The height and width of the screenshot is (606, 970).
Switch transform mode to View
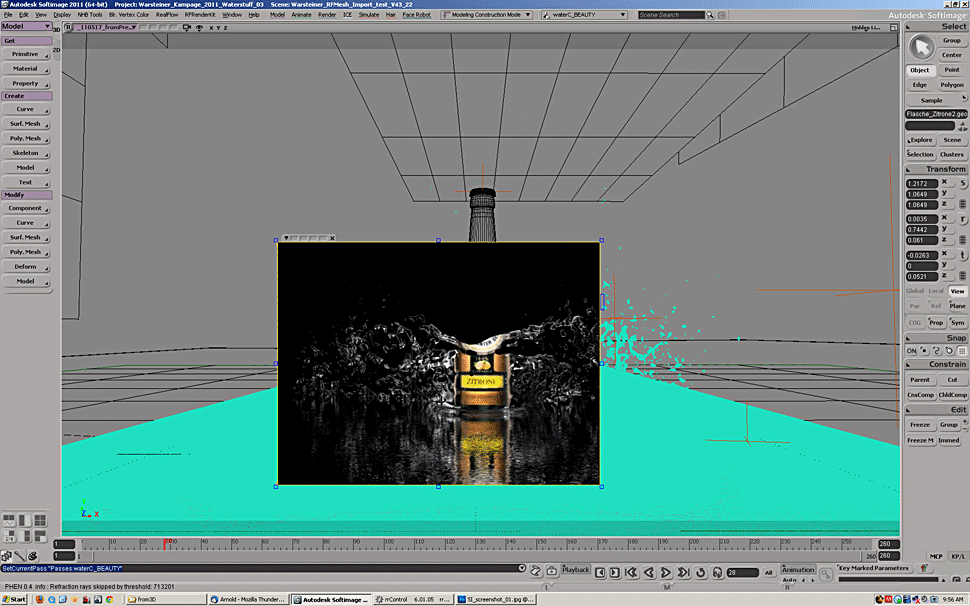point(957,291)
